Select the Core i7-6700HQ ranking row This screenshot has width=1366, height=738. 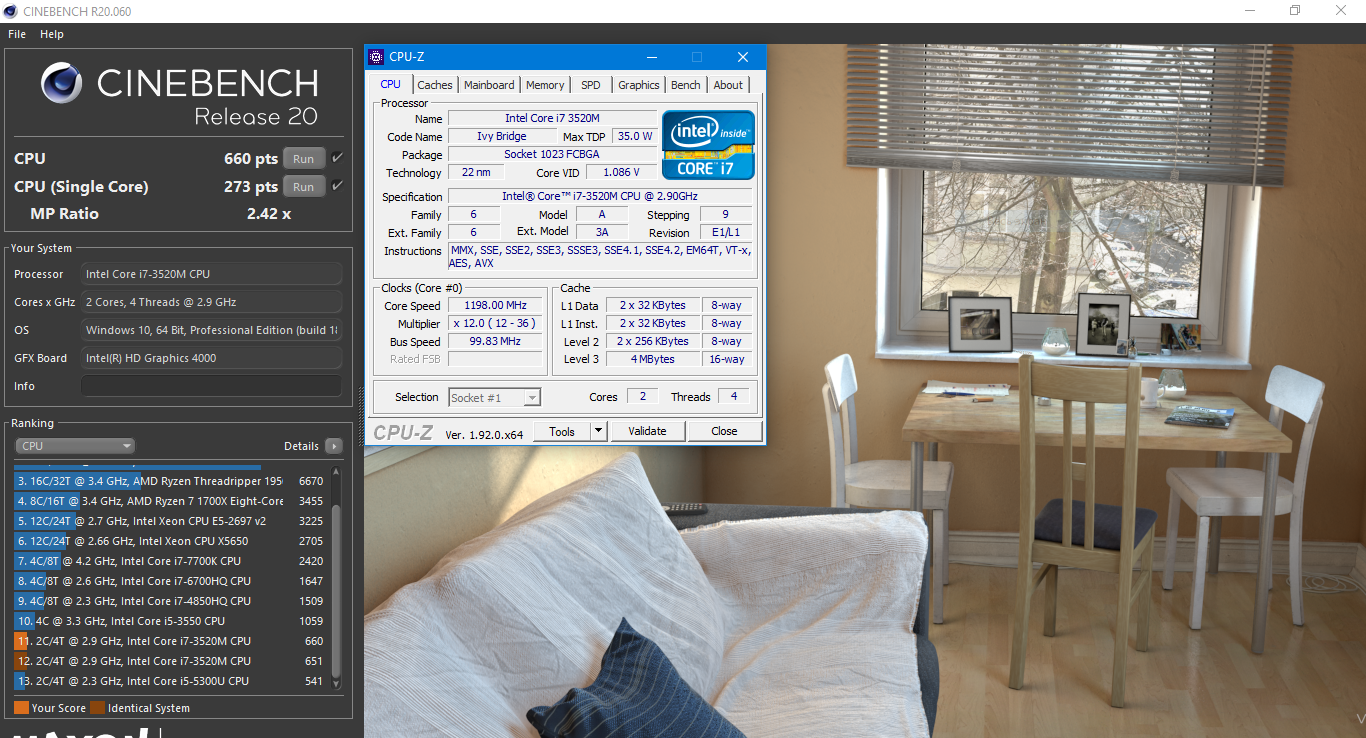tap(170, 581)
